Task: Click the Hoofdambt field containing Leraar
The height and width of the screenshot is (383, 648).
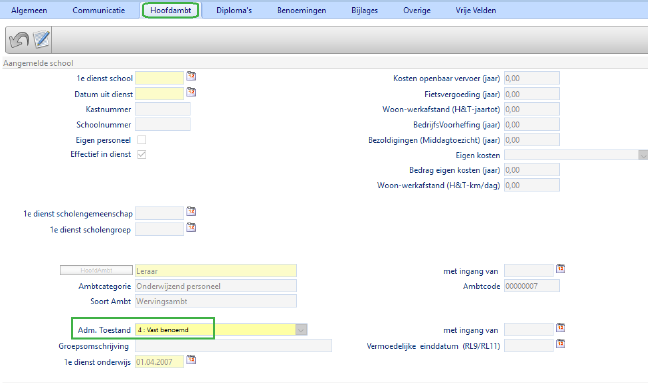Action: coord(216,271)
